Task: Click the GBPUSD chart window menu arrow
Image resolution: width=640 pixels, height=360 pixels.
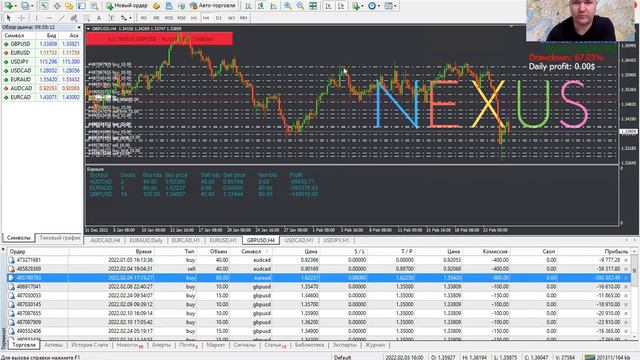Action: (88, 29)
